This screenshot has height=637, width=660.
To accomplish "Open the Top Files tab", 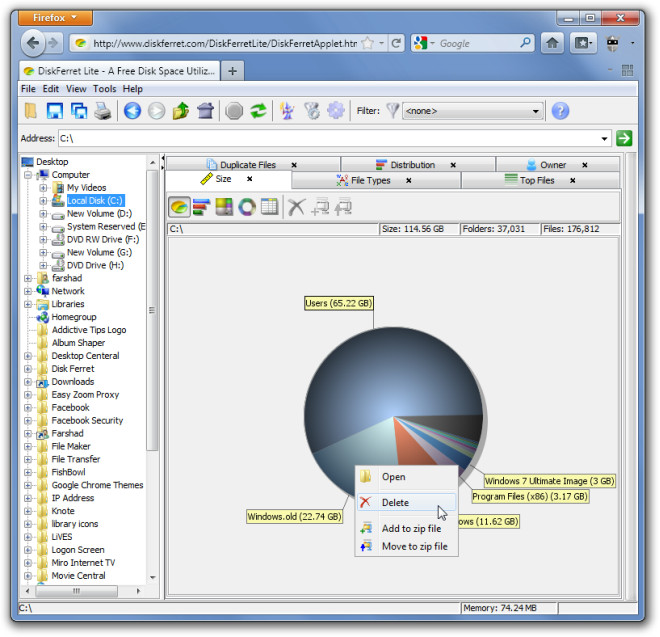I will click(x=536, y=181).
